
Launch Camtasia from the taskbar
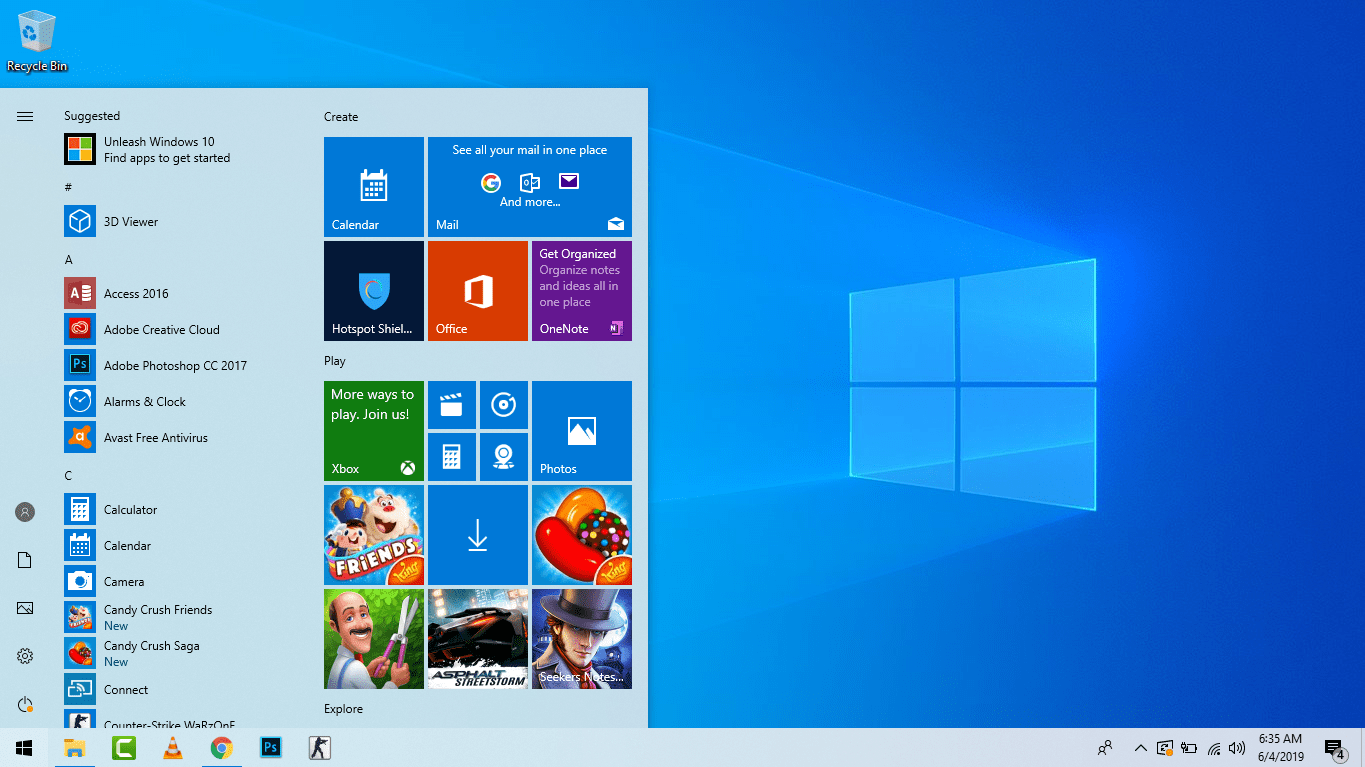(124, 748)
